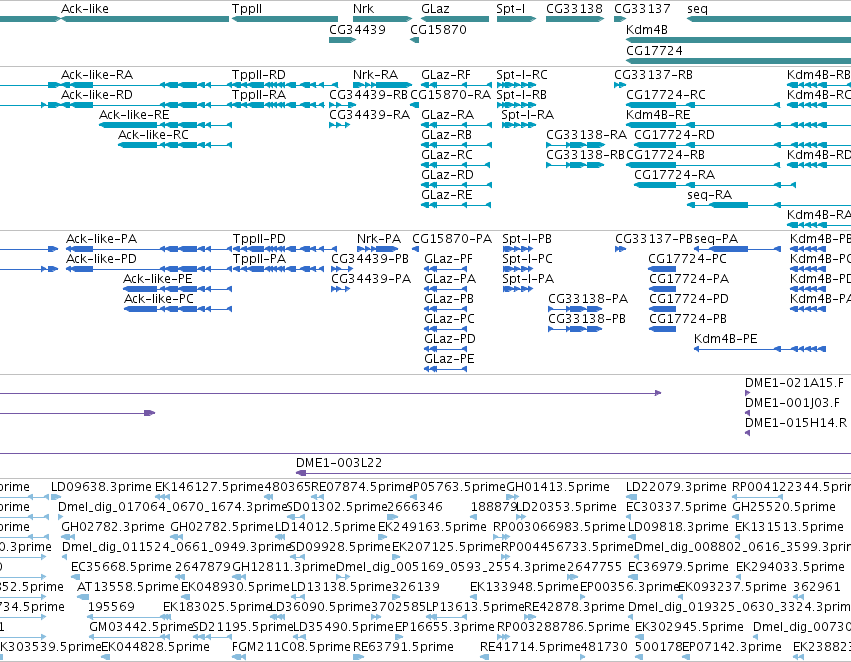Select transcript GLaz-RE
This screenshot has height=662, width=851.
pyautogui.click(x=446, y=195)
